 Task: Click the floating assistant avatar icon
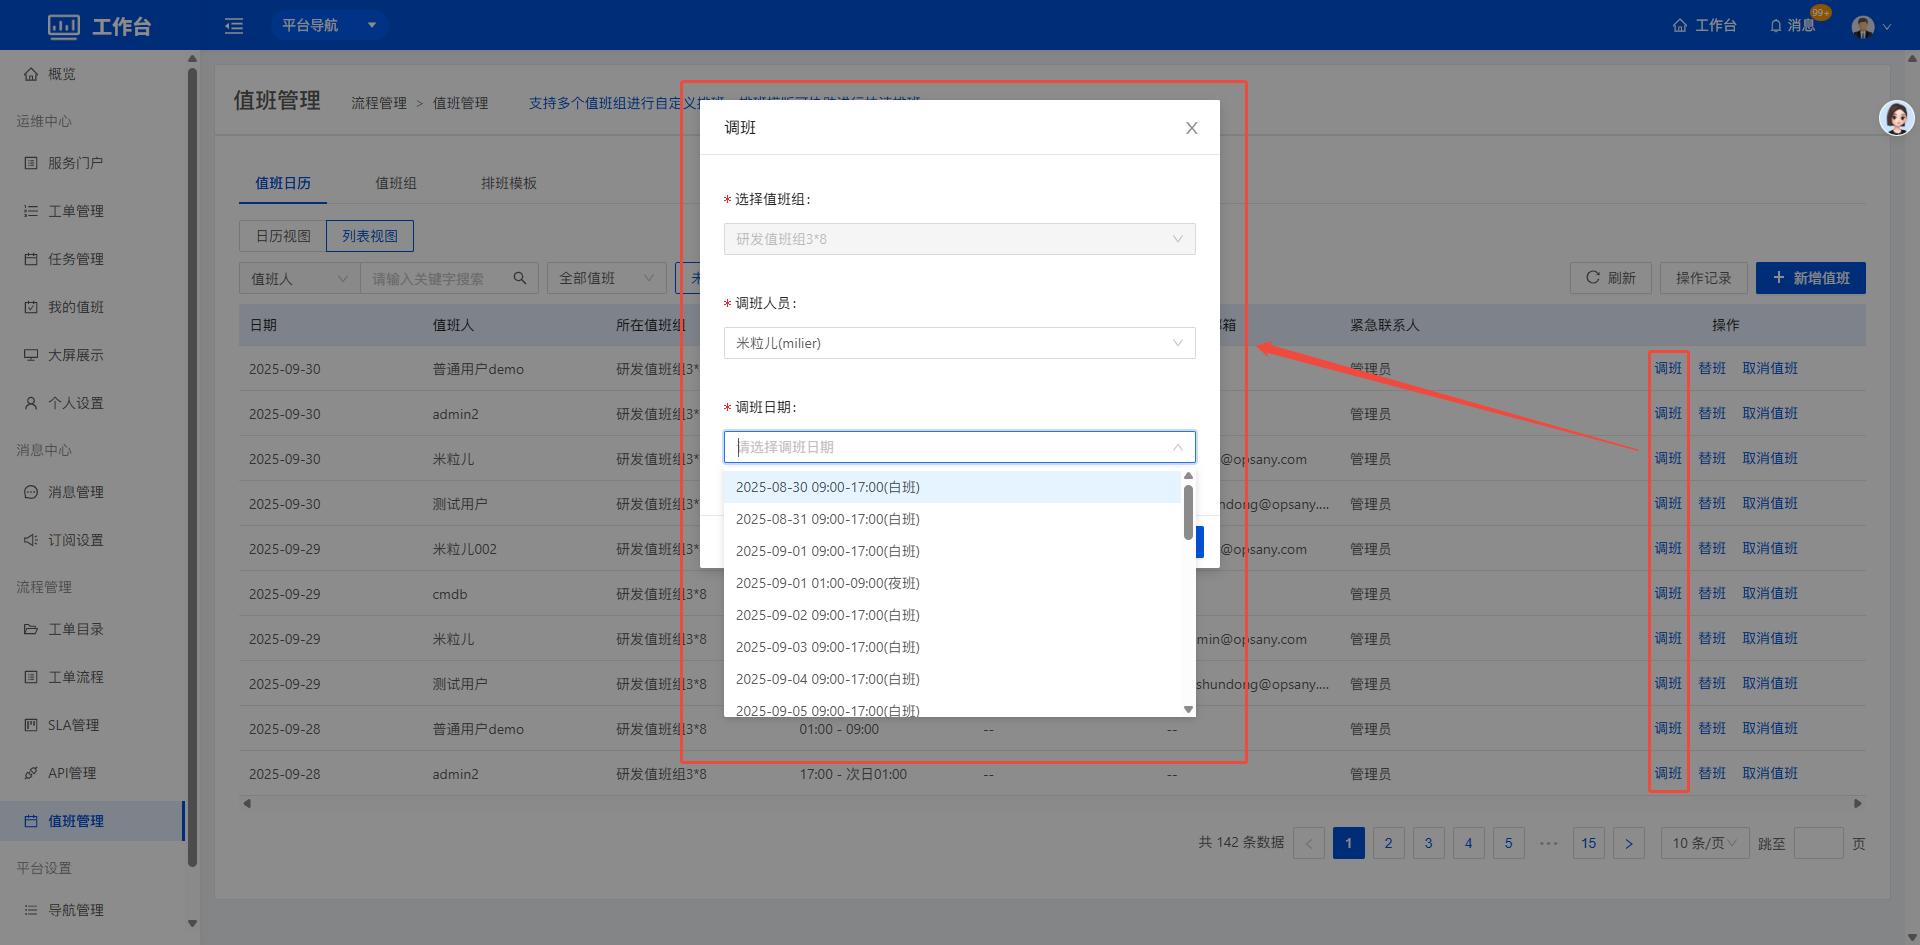click(1896, 118)
